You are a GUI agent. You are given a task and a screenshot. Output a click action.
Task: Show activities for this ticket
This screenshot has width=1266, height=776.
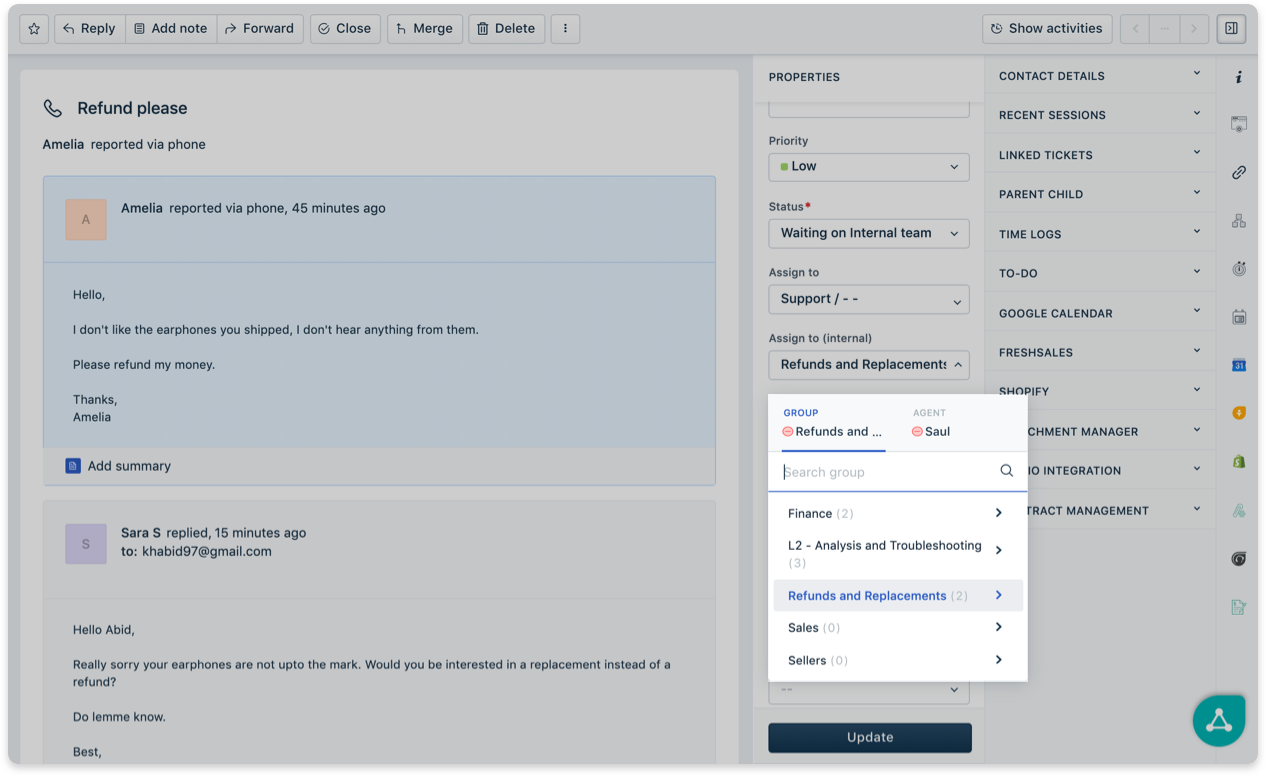point(1047,29)
